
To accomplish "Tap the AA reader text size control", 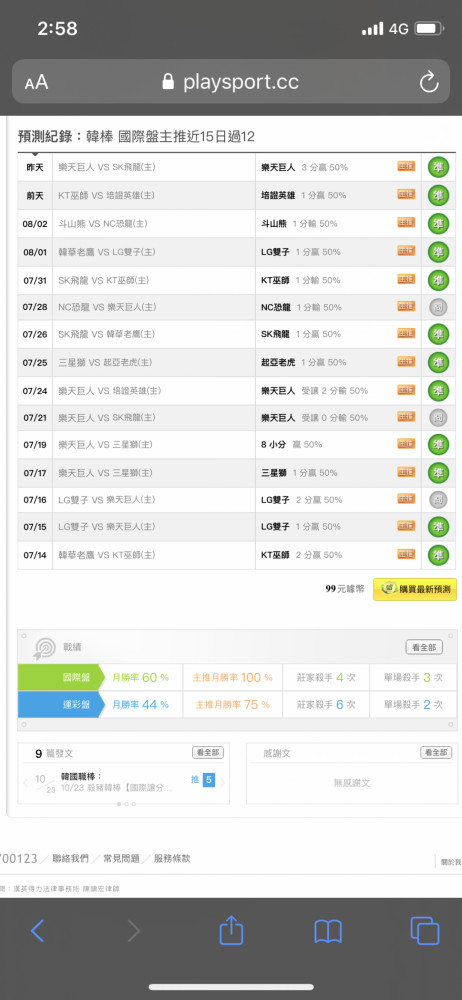I will (x=36, y=82).
